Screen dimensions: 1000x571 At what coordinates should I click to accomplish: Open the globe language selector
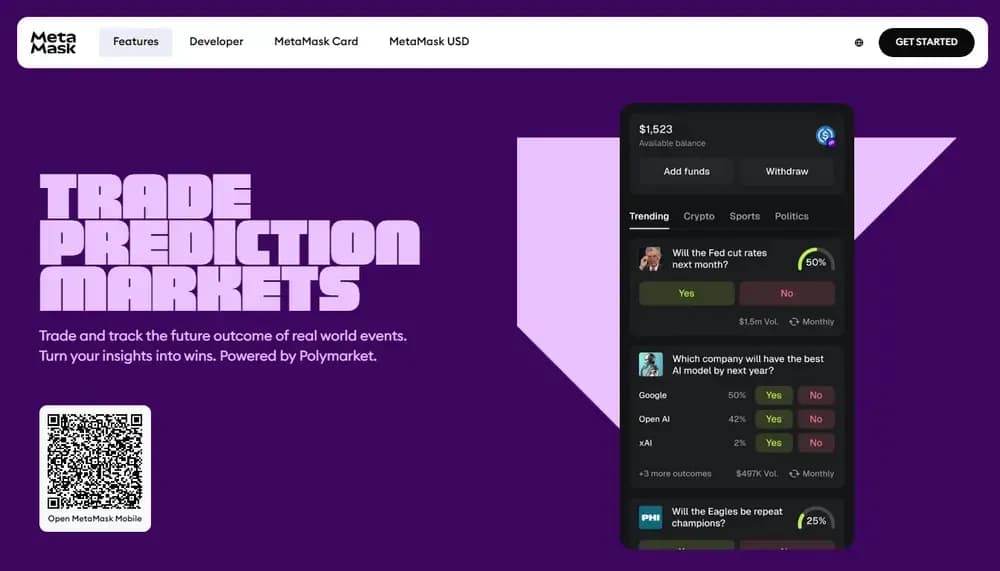point(858,43)
